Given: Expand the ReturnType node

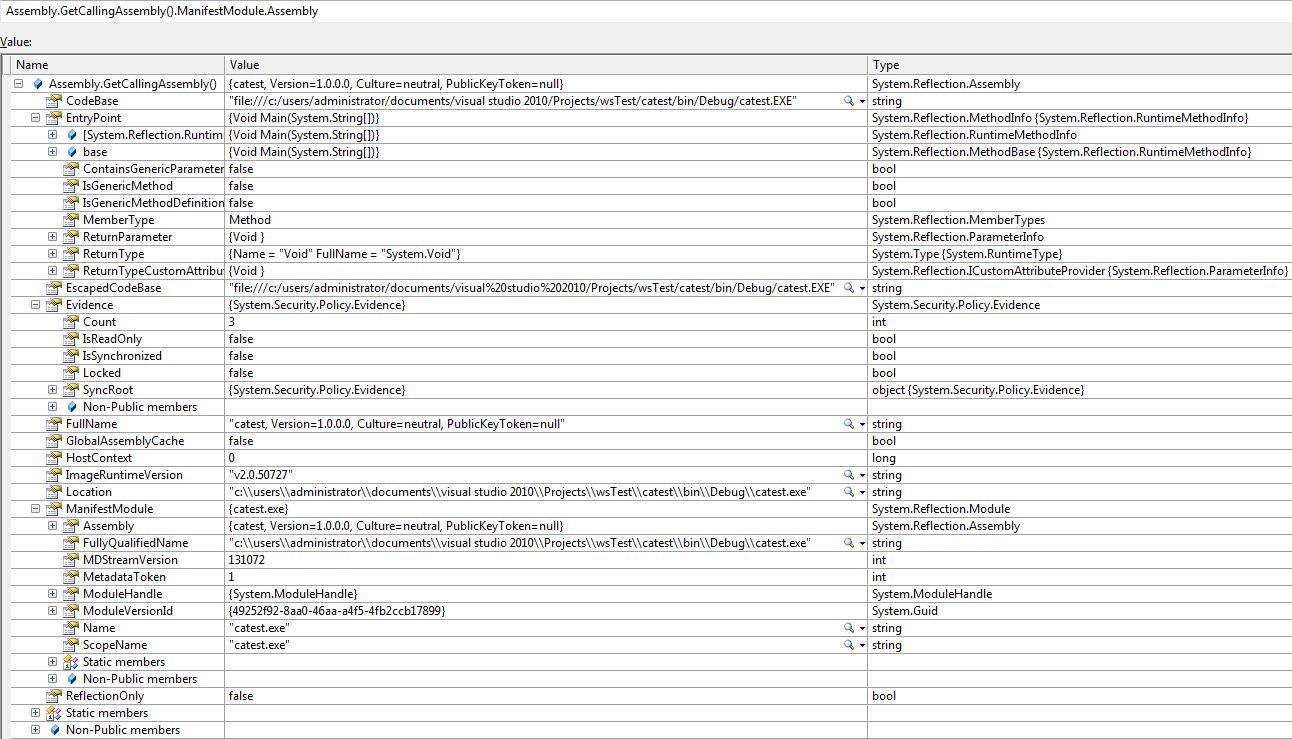Looking at the screenshot, I should point(53,254).
